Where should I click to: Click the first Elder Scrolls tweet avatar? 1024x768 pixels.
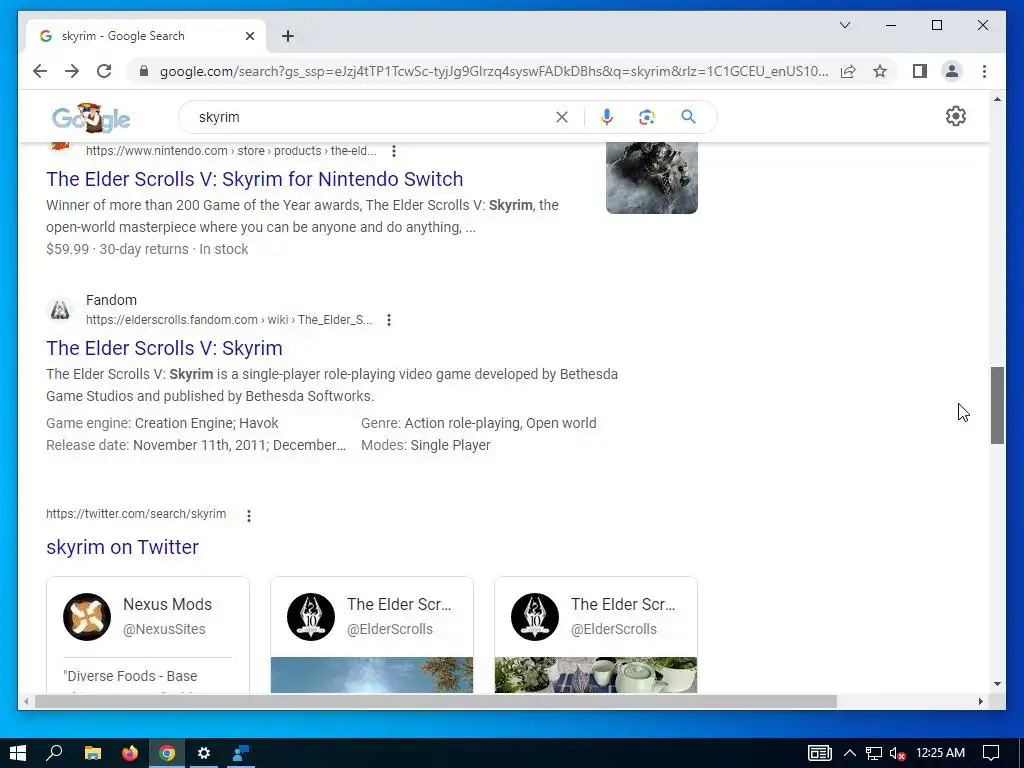point(311,616)
